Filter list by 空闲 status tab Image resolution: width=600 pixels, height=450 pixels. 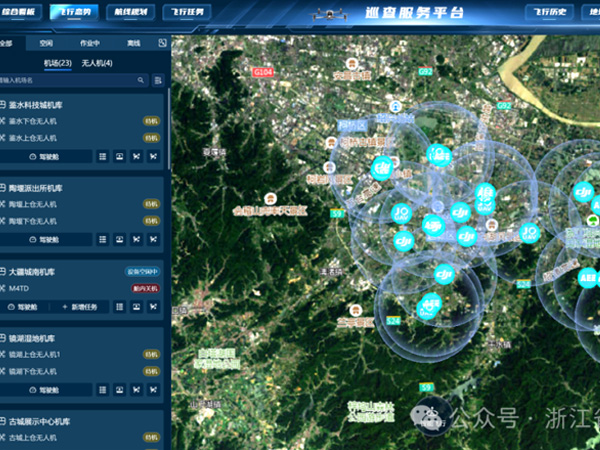[x=46, y=43]
